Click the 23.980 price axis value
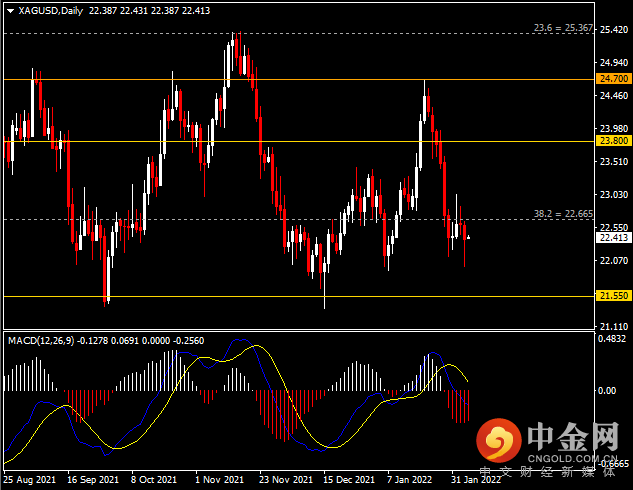 (x=614, y=129)
